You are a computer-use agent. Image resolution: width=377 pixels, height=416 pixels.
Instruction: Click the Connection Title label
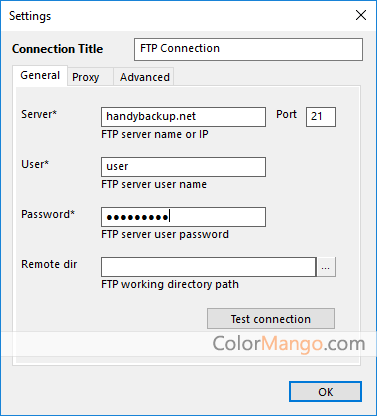[x=57, y=49]
